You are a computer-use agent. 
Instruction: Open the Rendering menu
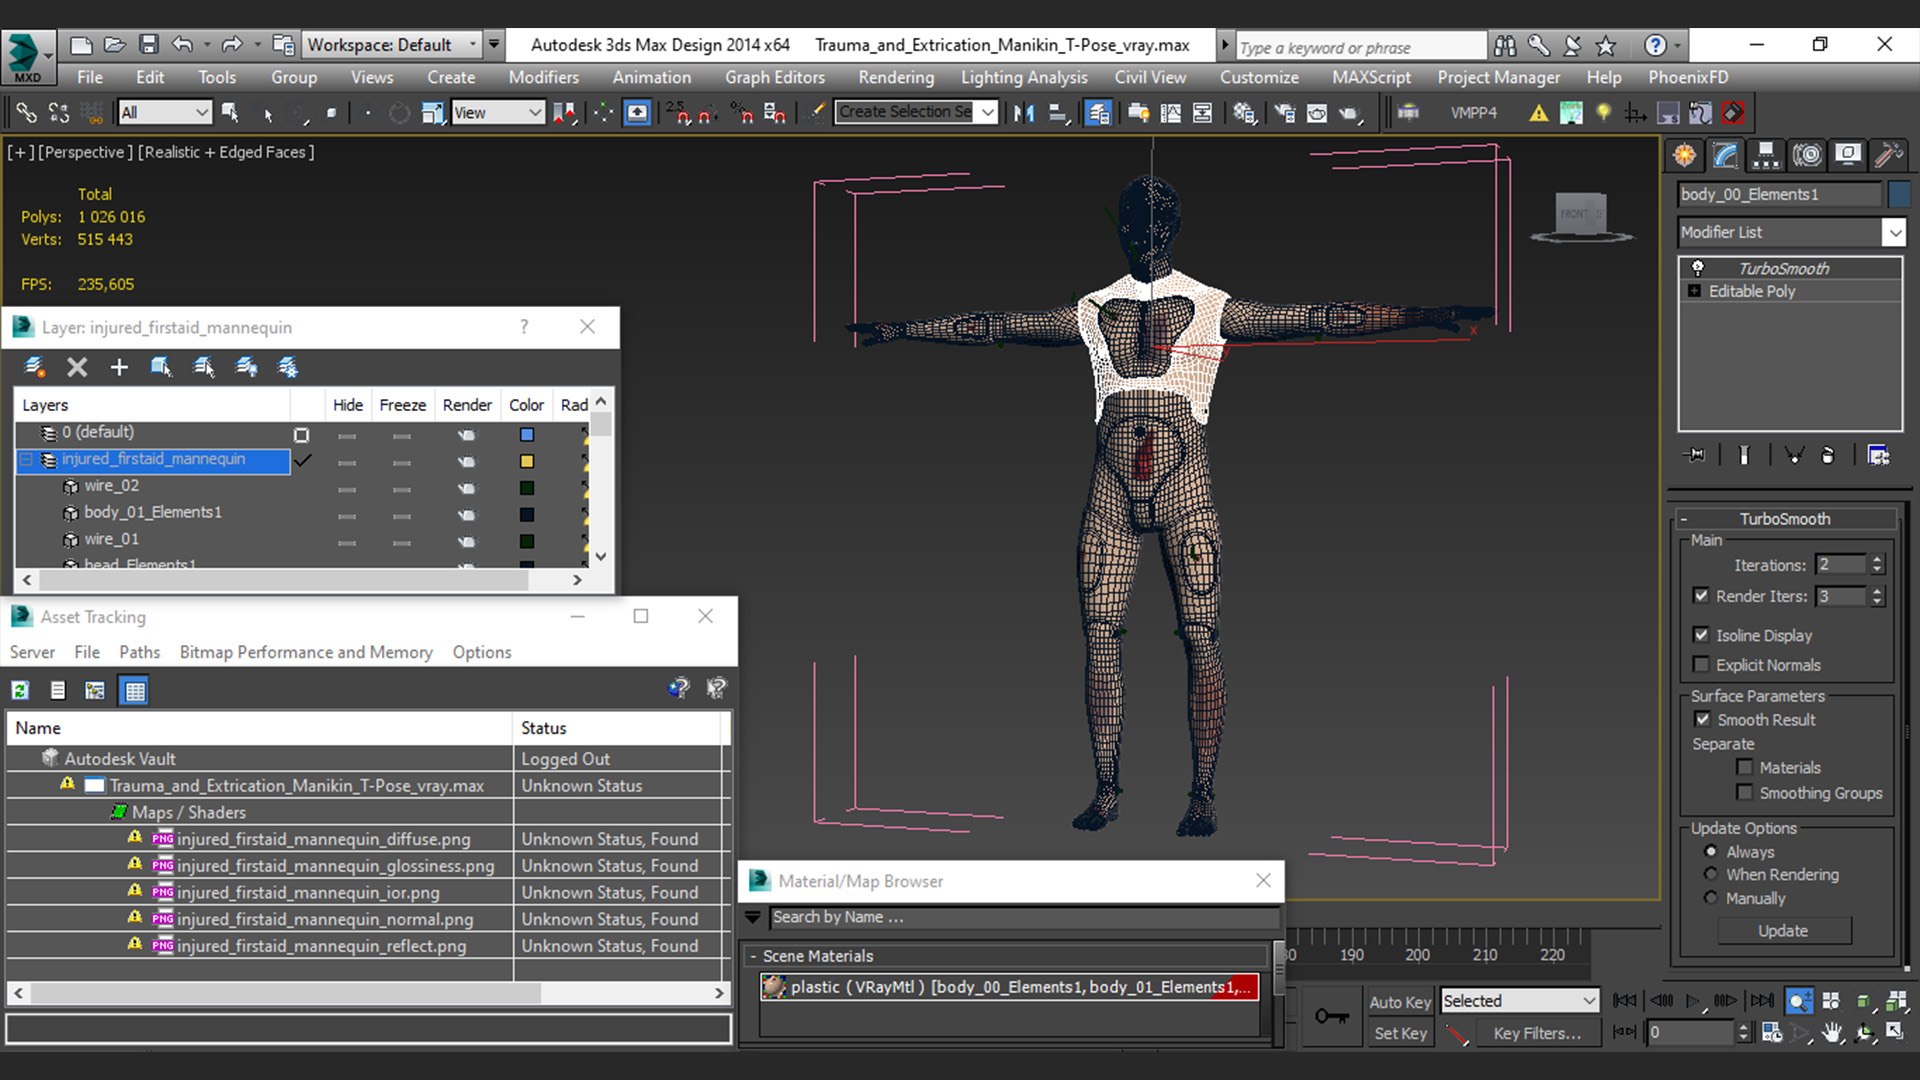pyautogui.click(x=896, y=77)
